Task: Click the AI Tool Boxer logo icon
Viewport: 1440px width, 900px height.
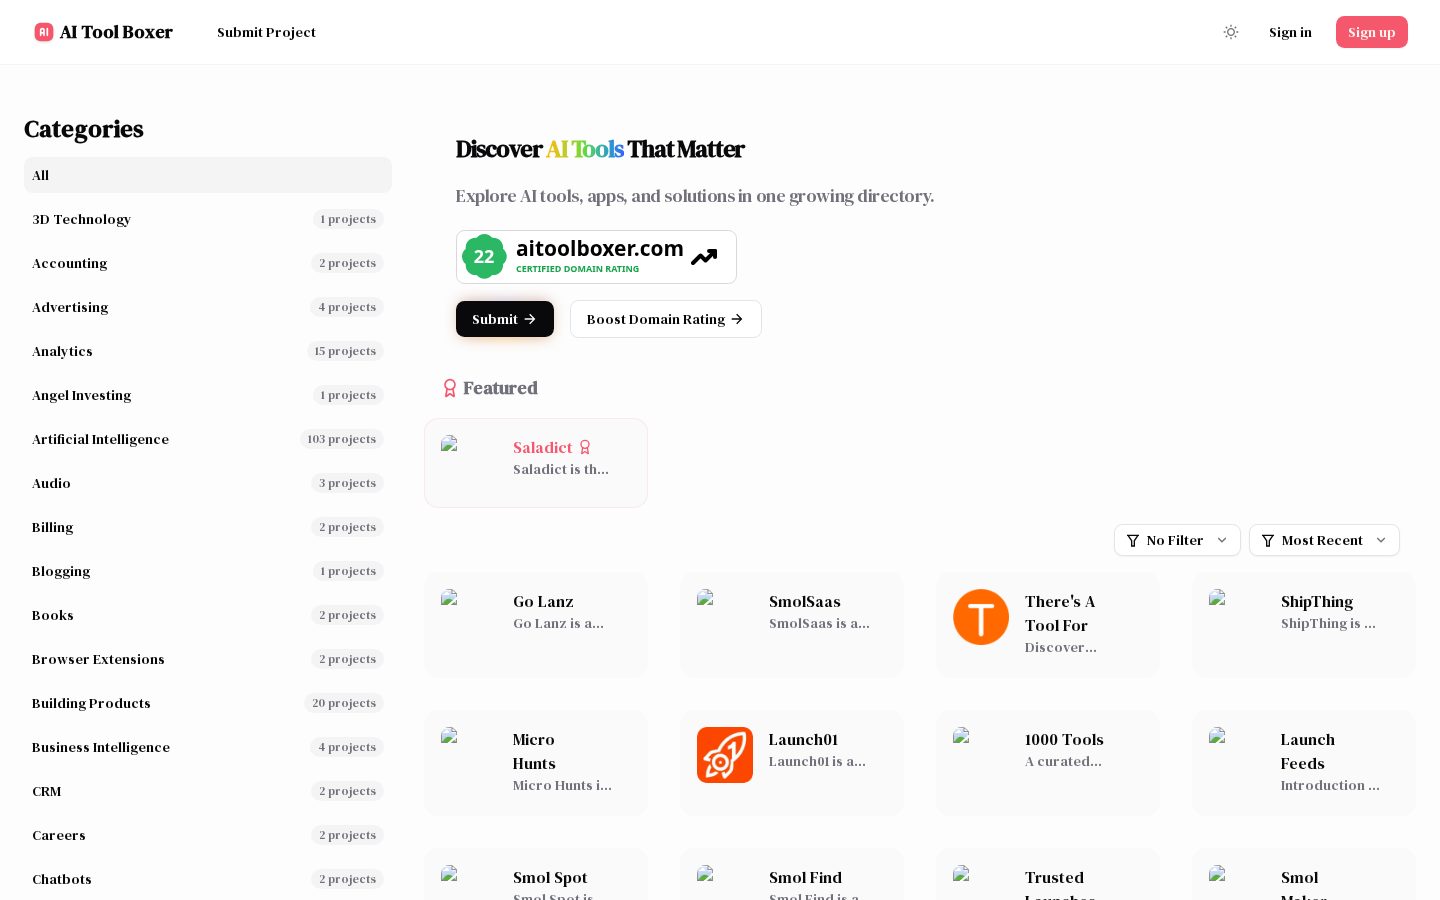Action: pyautogui.click(x=44, y=32)
